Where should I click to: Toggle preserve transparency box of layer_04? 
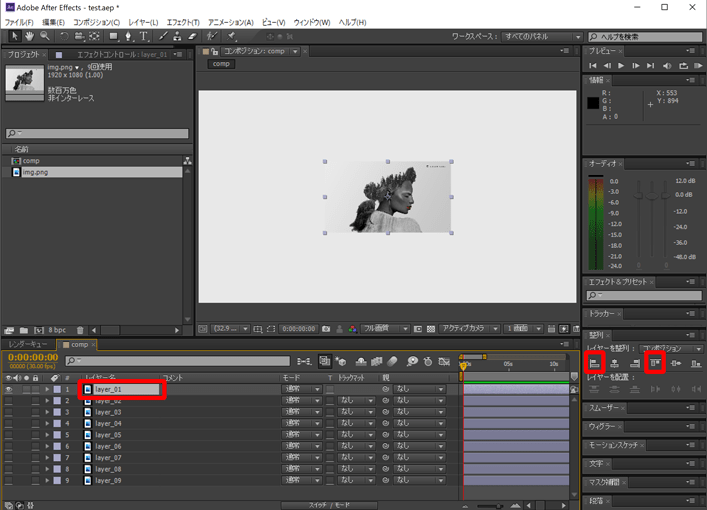(331, 423)
